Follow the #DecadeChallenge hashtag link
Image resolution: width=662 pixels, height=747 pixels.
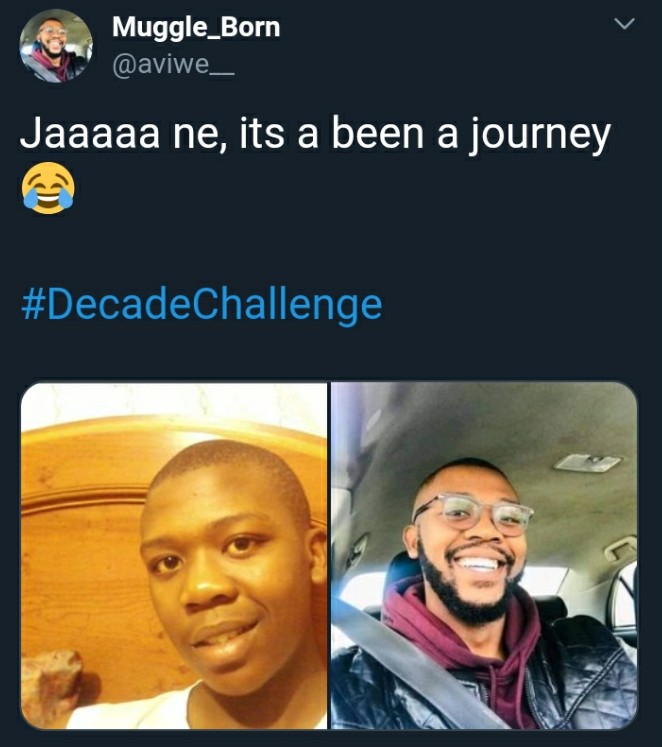pos(201,305)
